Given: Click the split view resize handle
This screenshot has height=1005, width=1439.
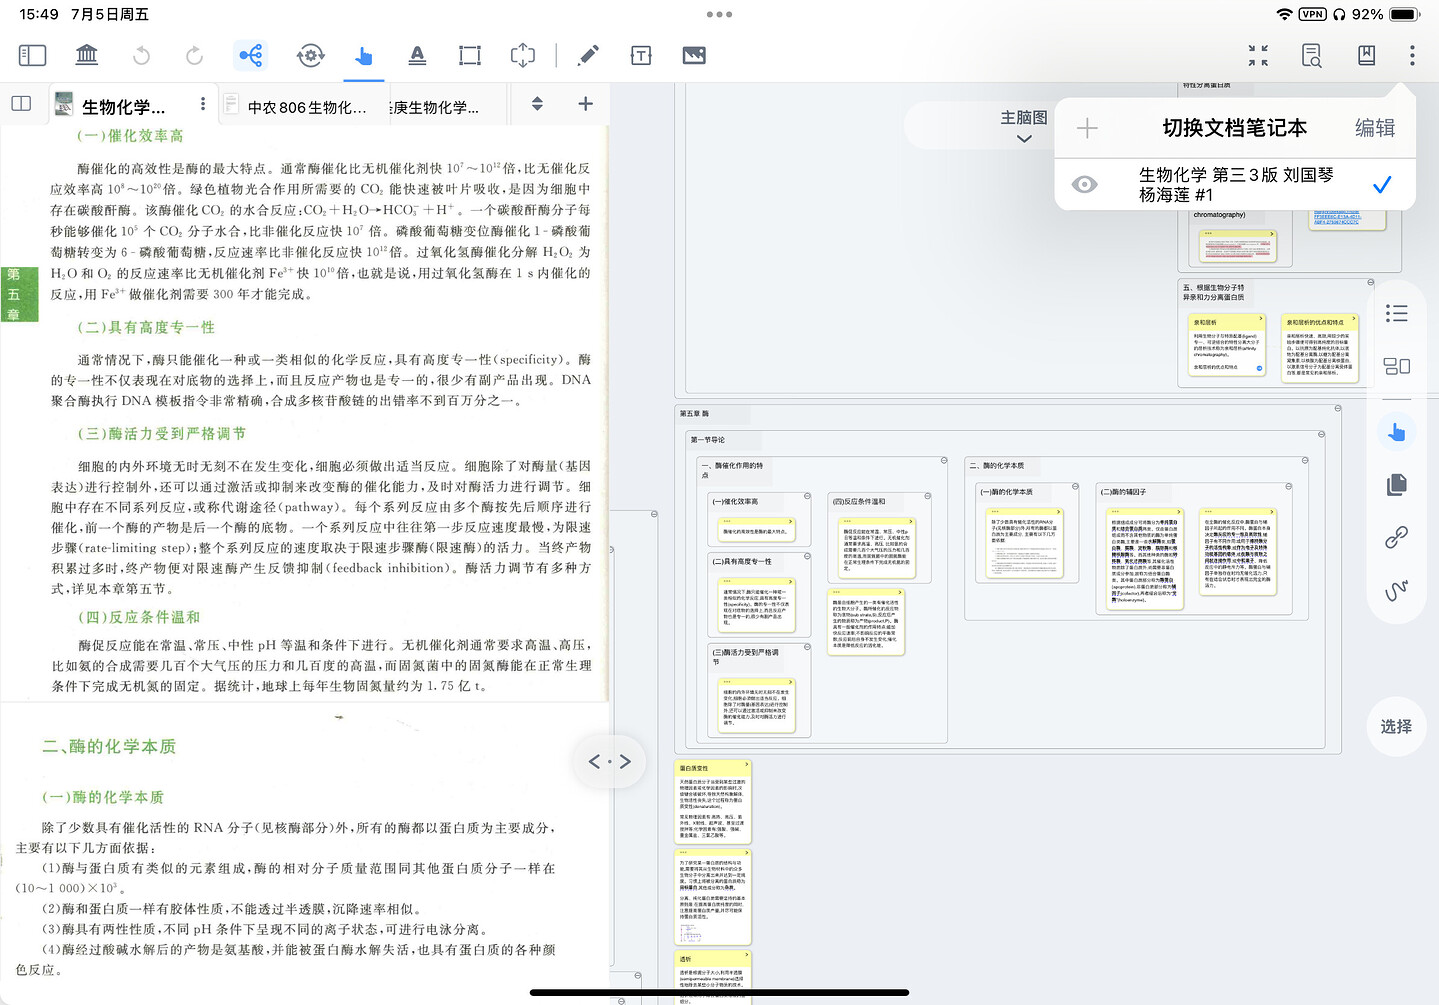Looking at the screenshot, I should pos(610,762).
